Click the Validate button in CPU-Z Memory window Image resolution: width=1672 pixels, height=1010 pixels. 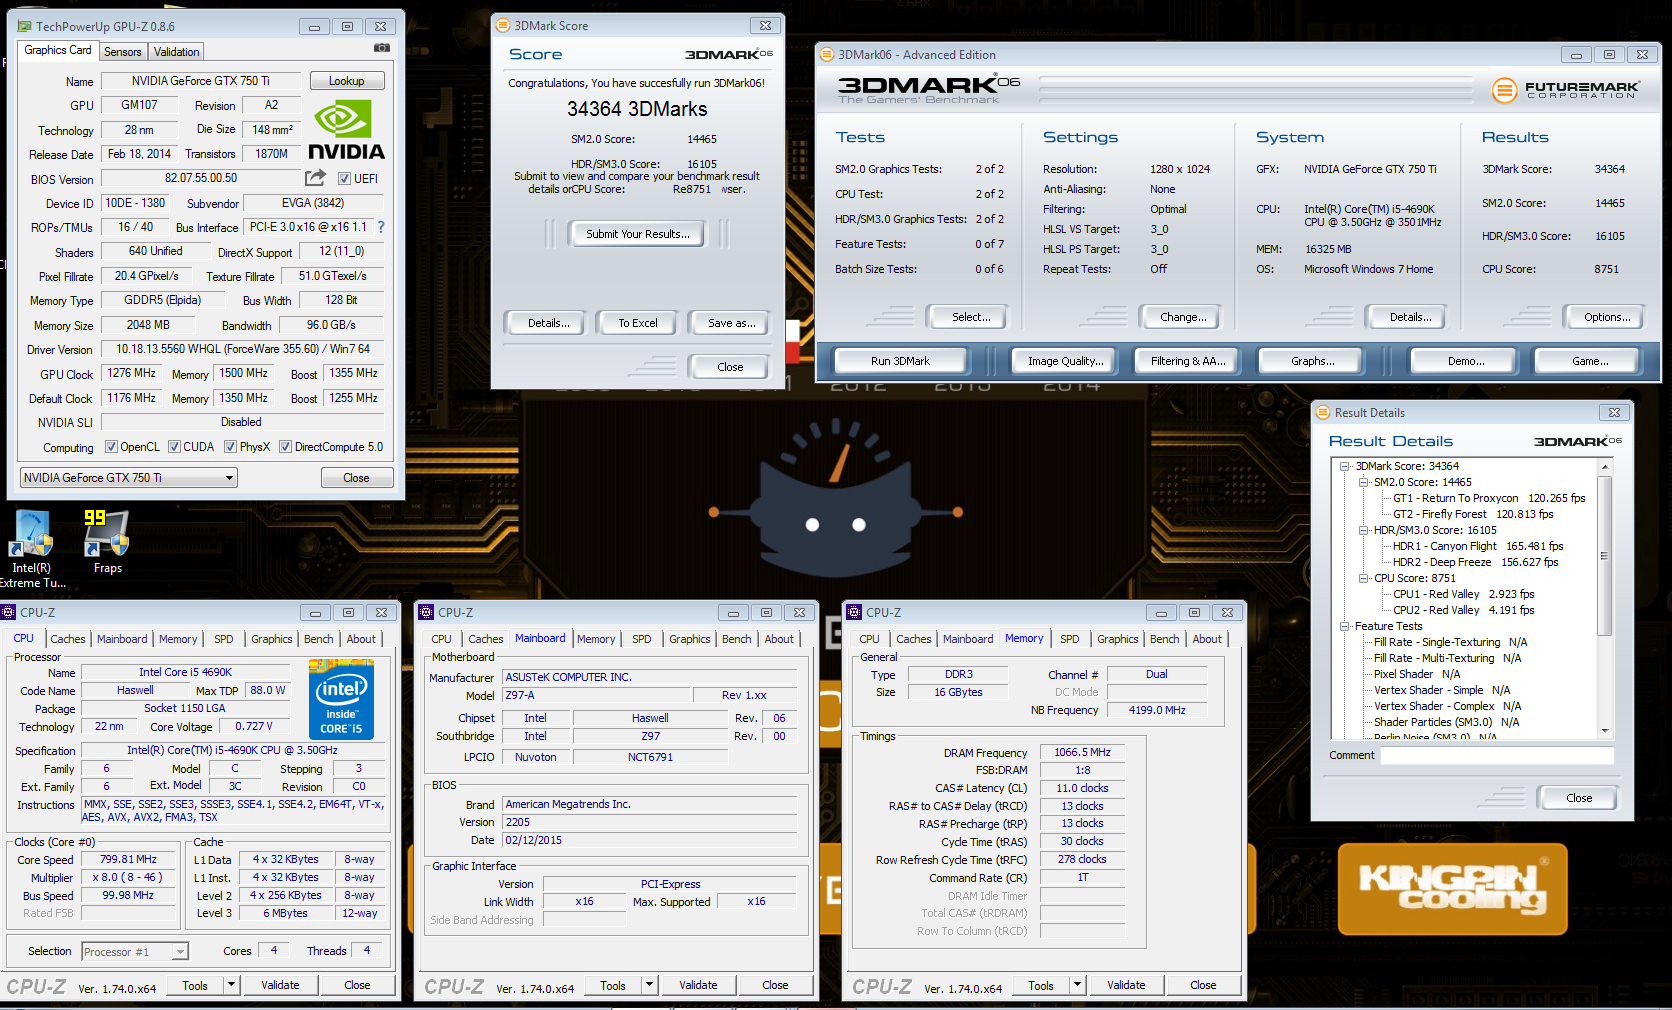(1126, 985)
